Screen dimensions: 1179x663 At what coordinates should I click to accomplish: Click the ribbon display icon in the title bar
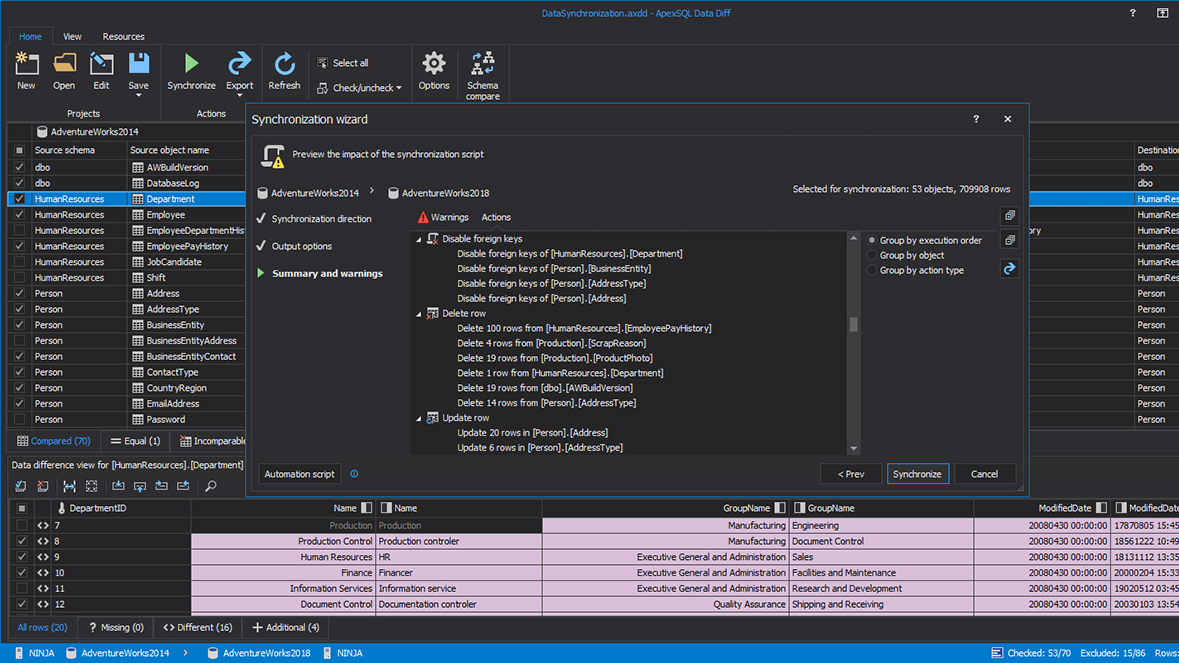(1162, 13)
